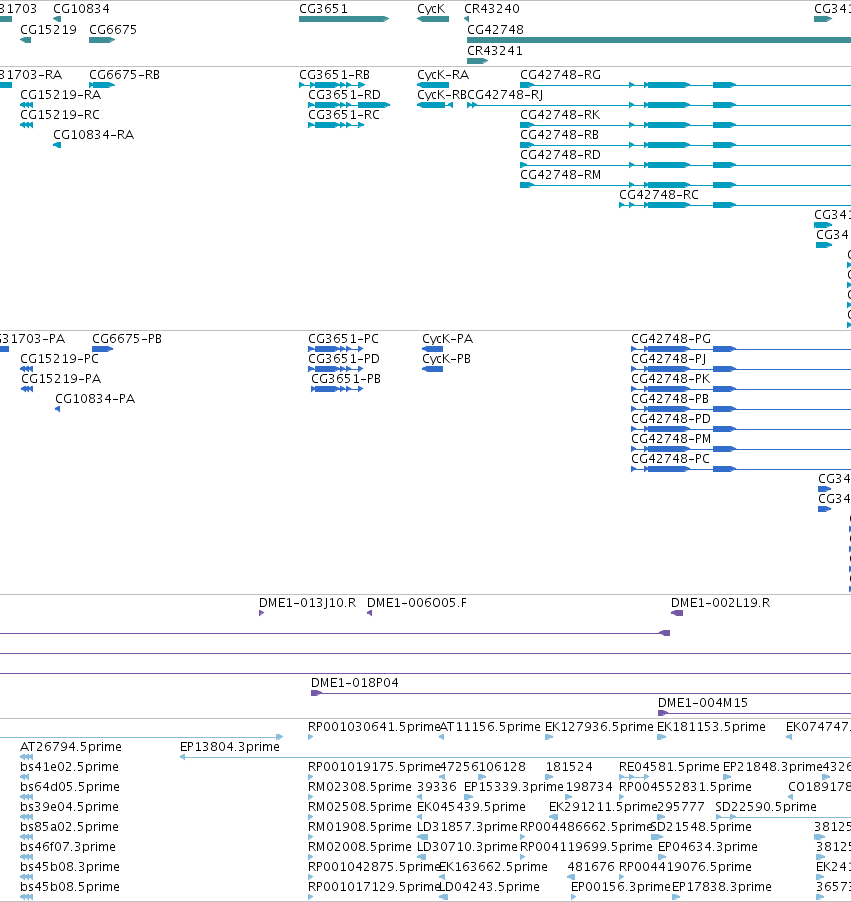Select protein CG42748-PJ label

tap(669, 358)
